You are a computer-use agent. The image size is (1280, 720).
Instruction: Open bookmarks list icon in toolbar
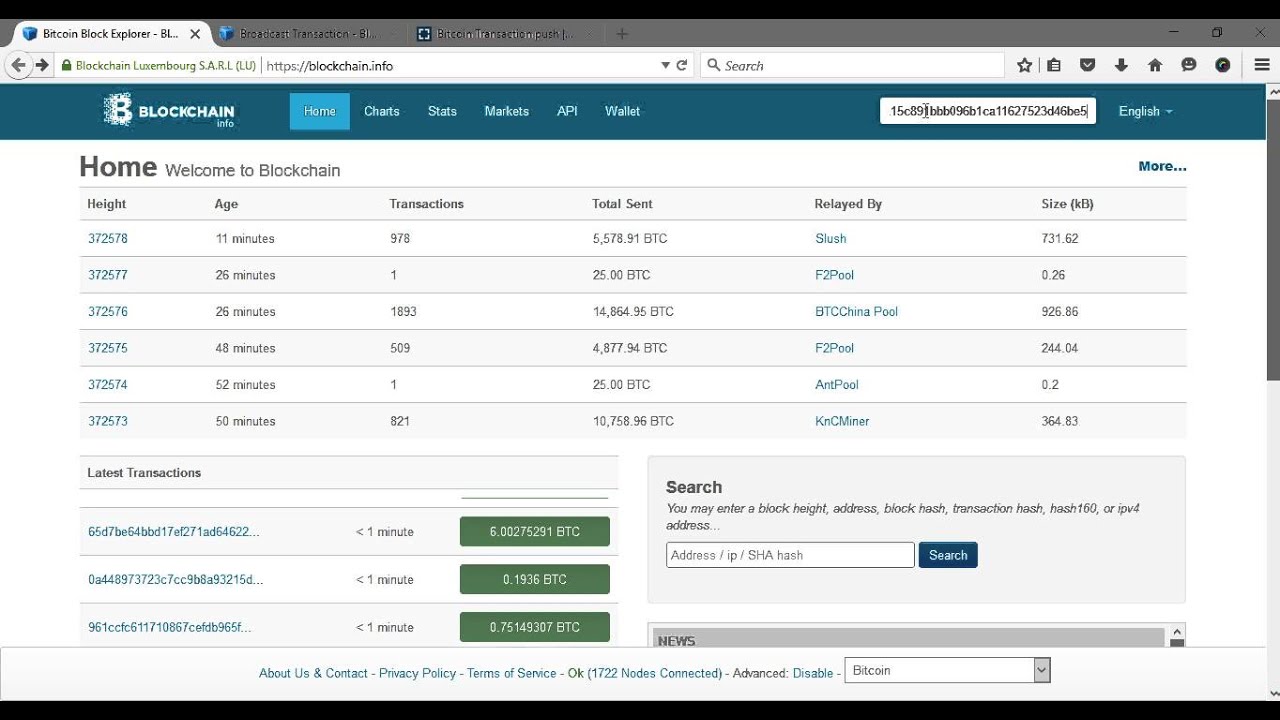coord(1054,65)
